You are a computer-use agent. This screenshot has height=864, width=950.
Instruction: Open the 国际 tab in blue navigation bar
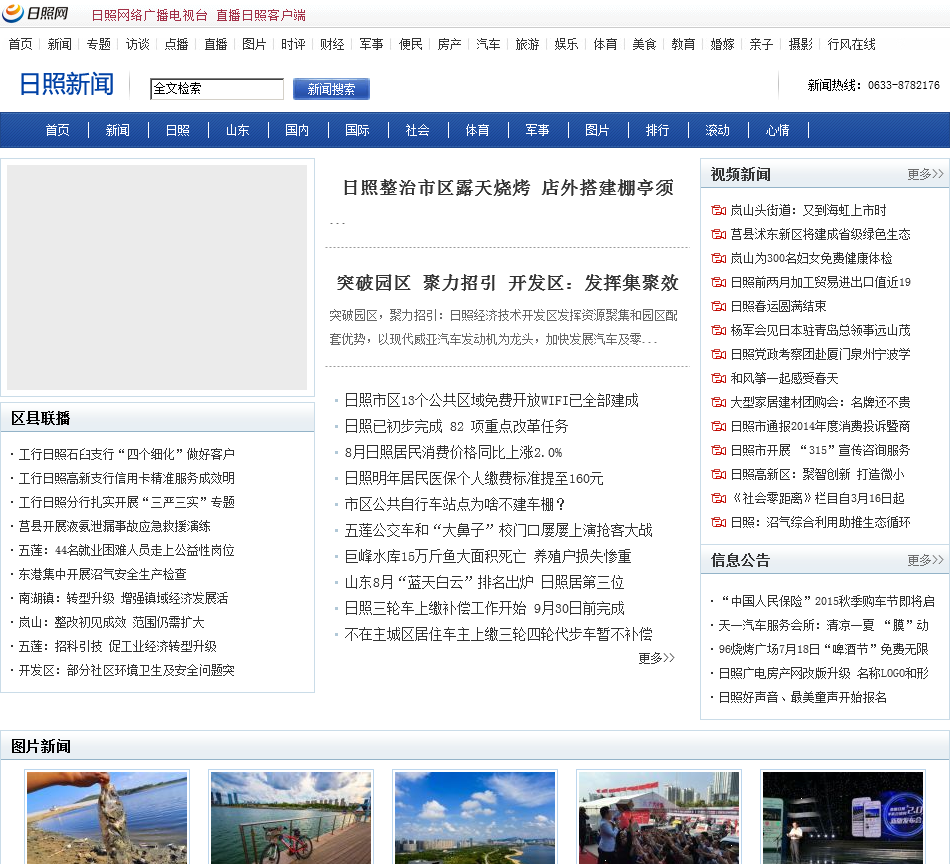coord(357,130)
